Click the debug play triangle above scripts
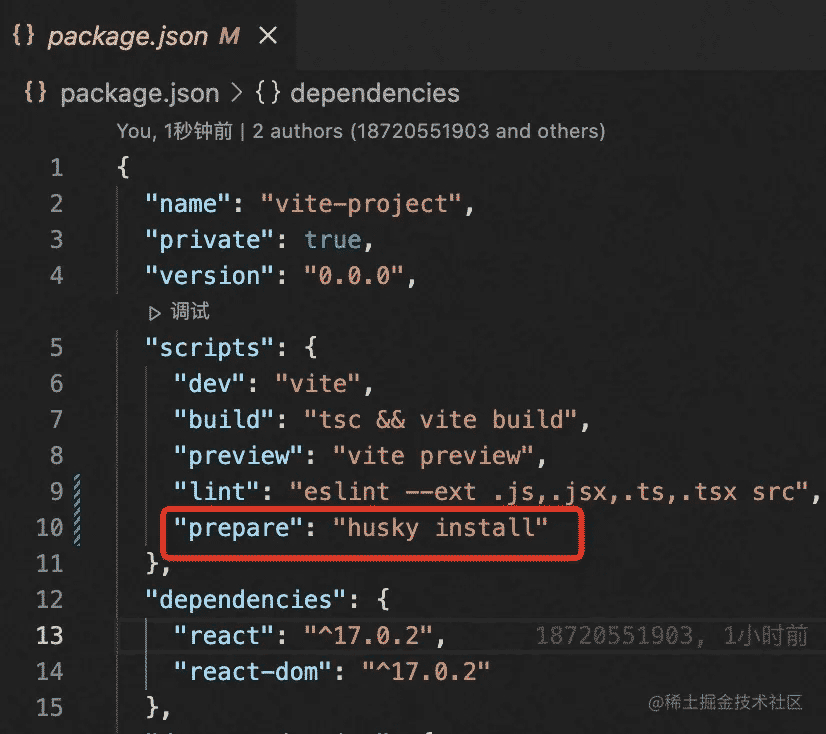The height and width of the screenshot is (734, 826). tap(155, 312)
